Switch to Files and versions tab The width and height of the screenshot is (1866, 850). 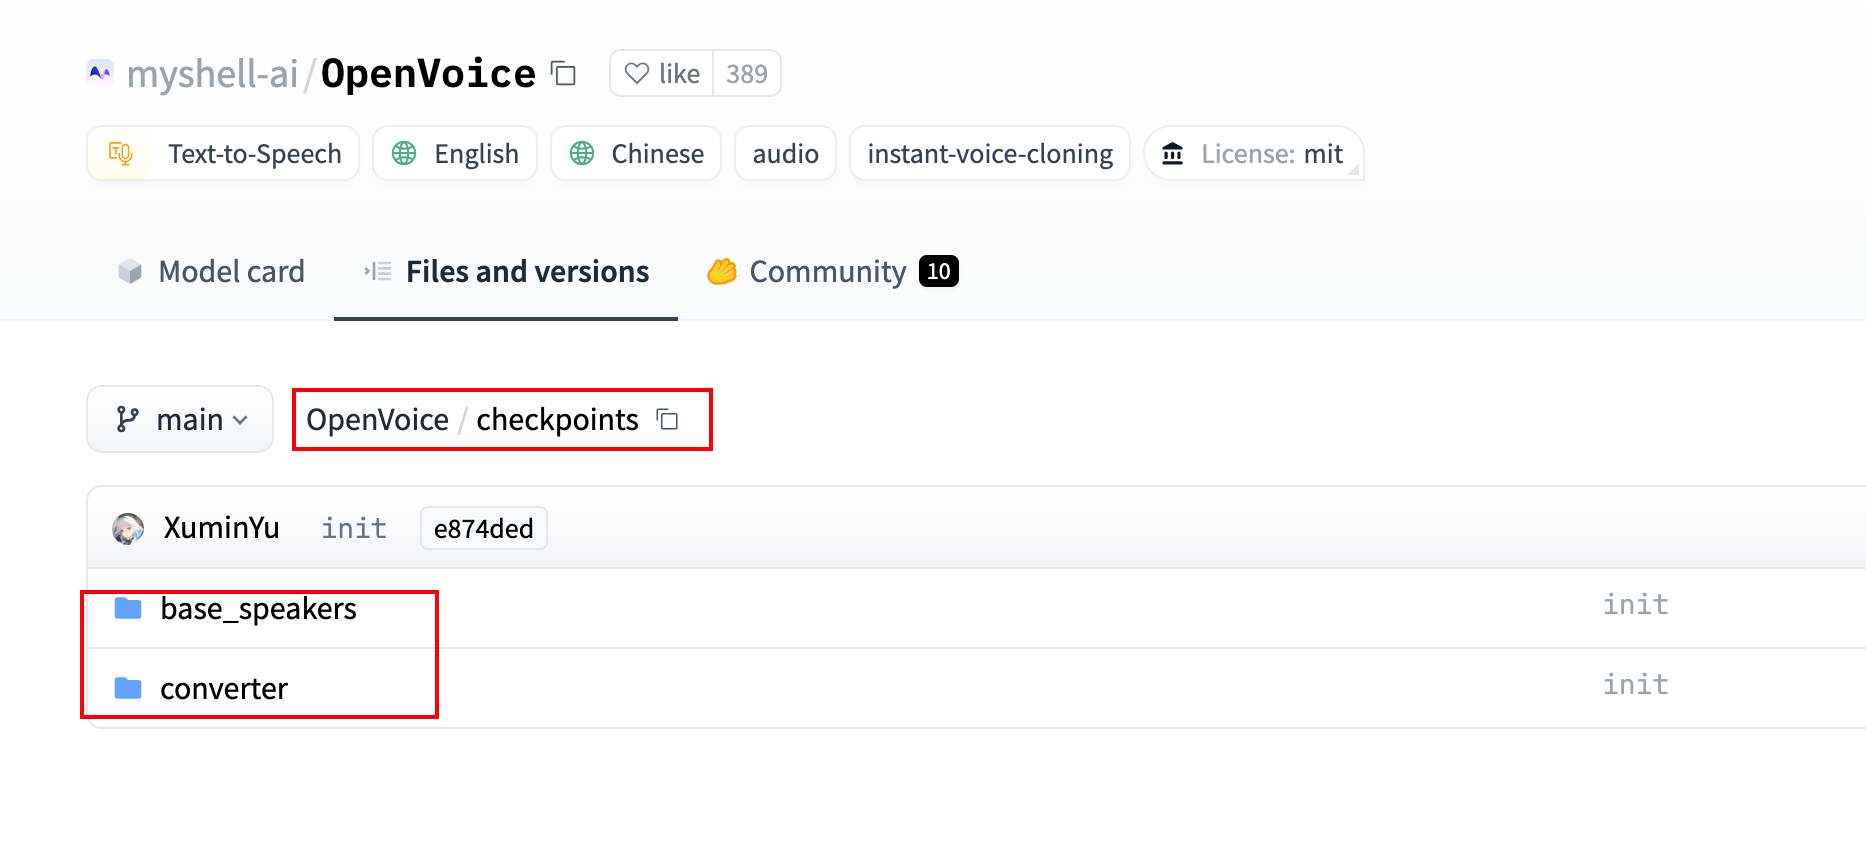pyautogui.click(x=506, y=272)
